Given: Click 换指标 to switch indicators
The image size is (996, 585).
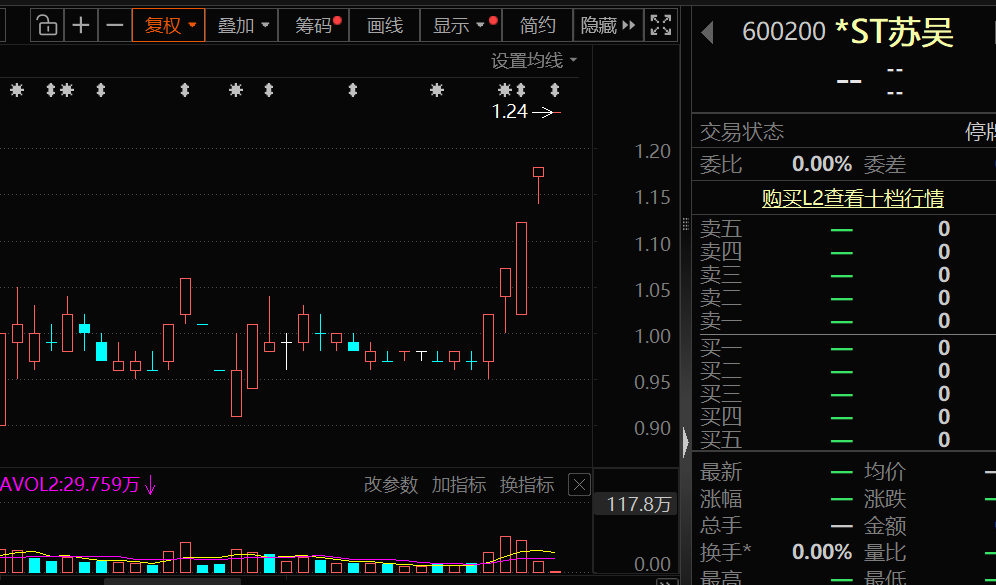Looking at the screenshot, I should click(527, 484).
